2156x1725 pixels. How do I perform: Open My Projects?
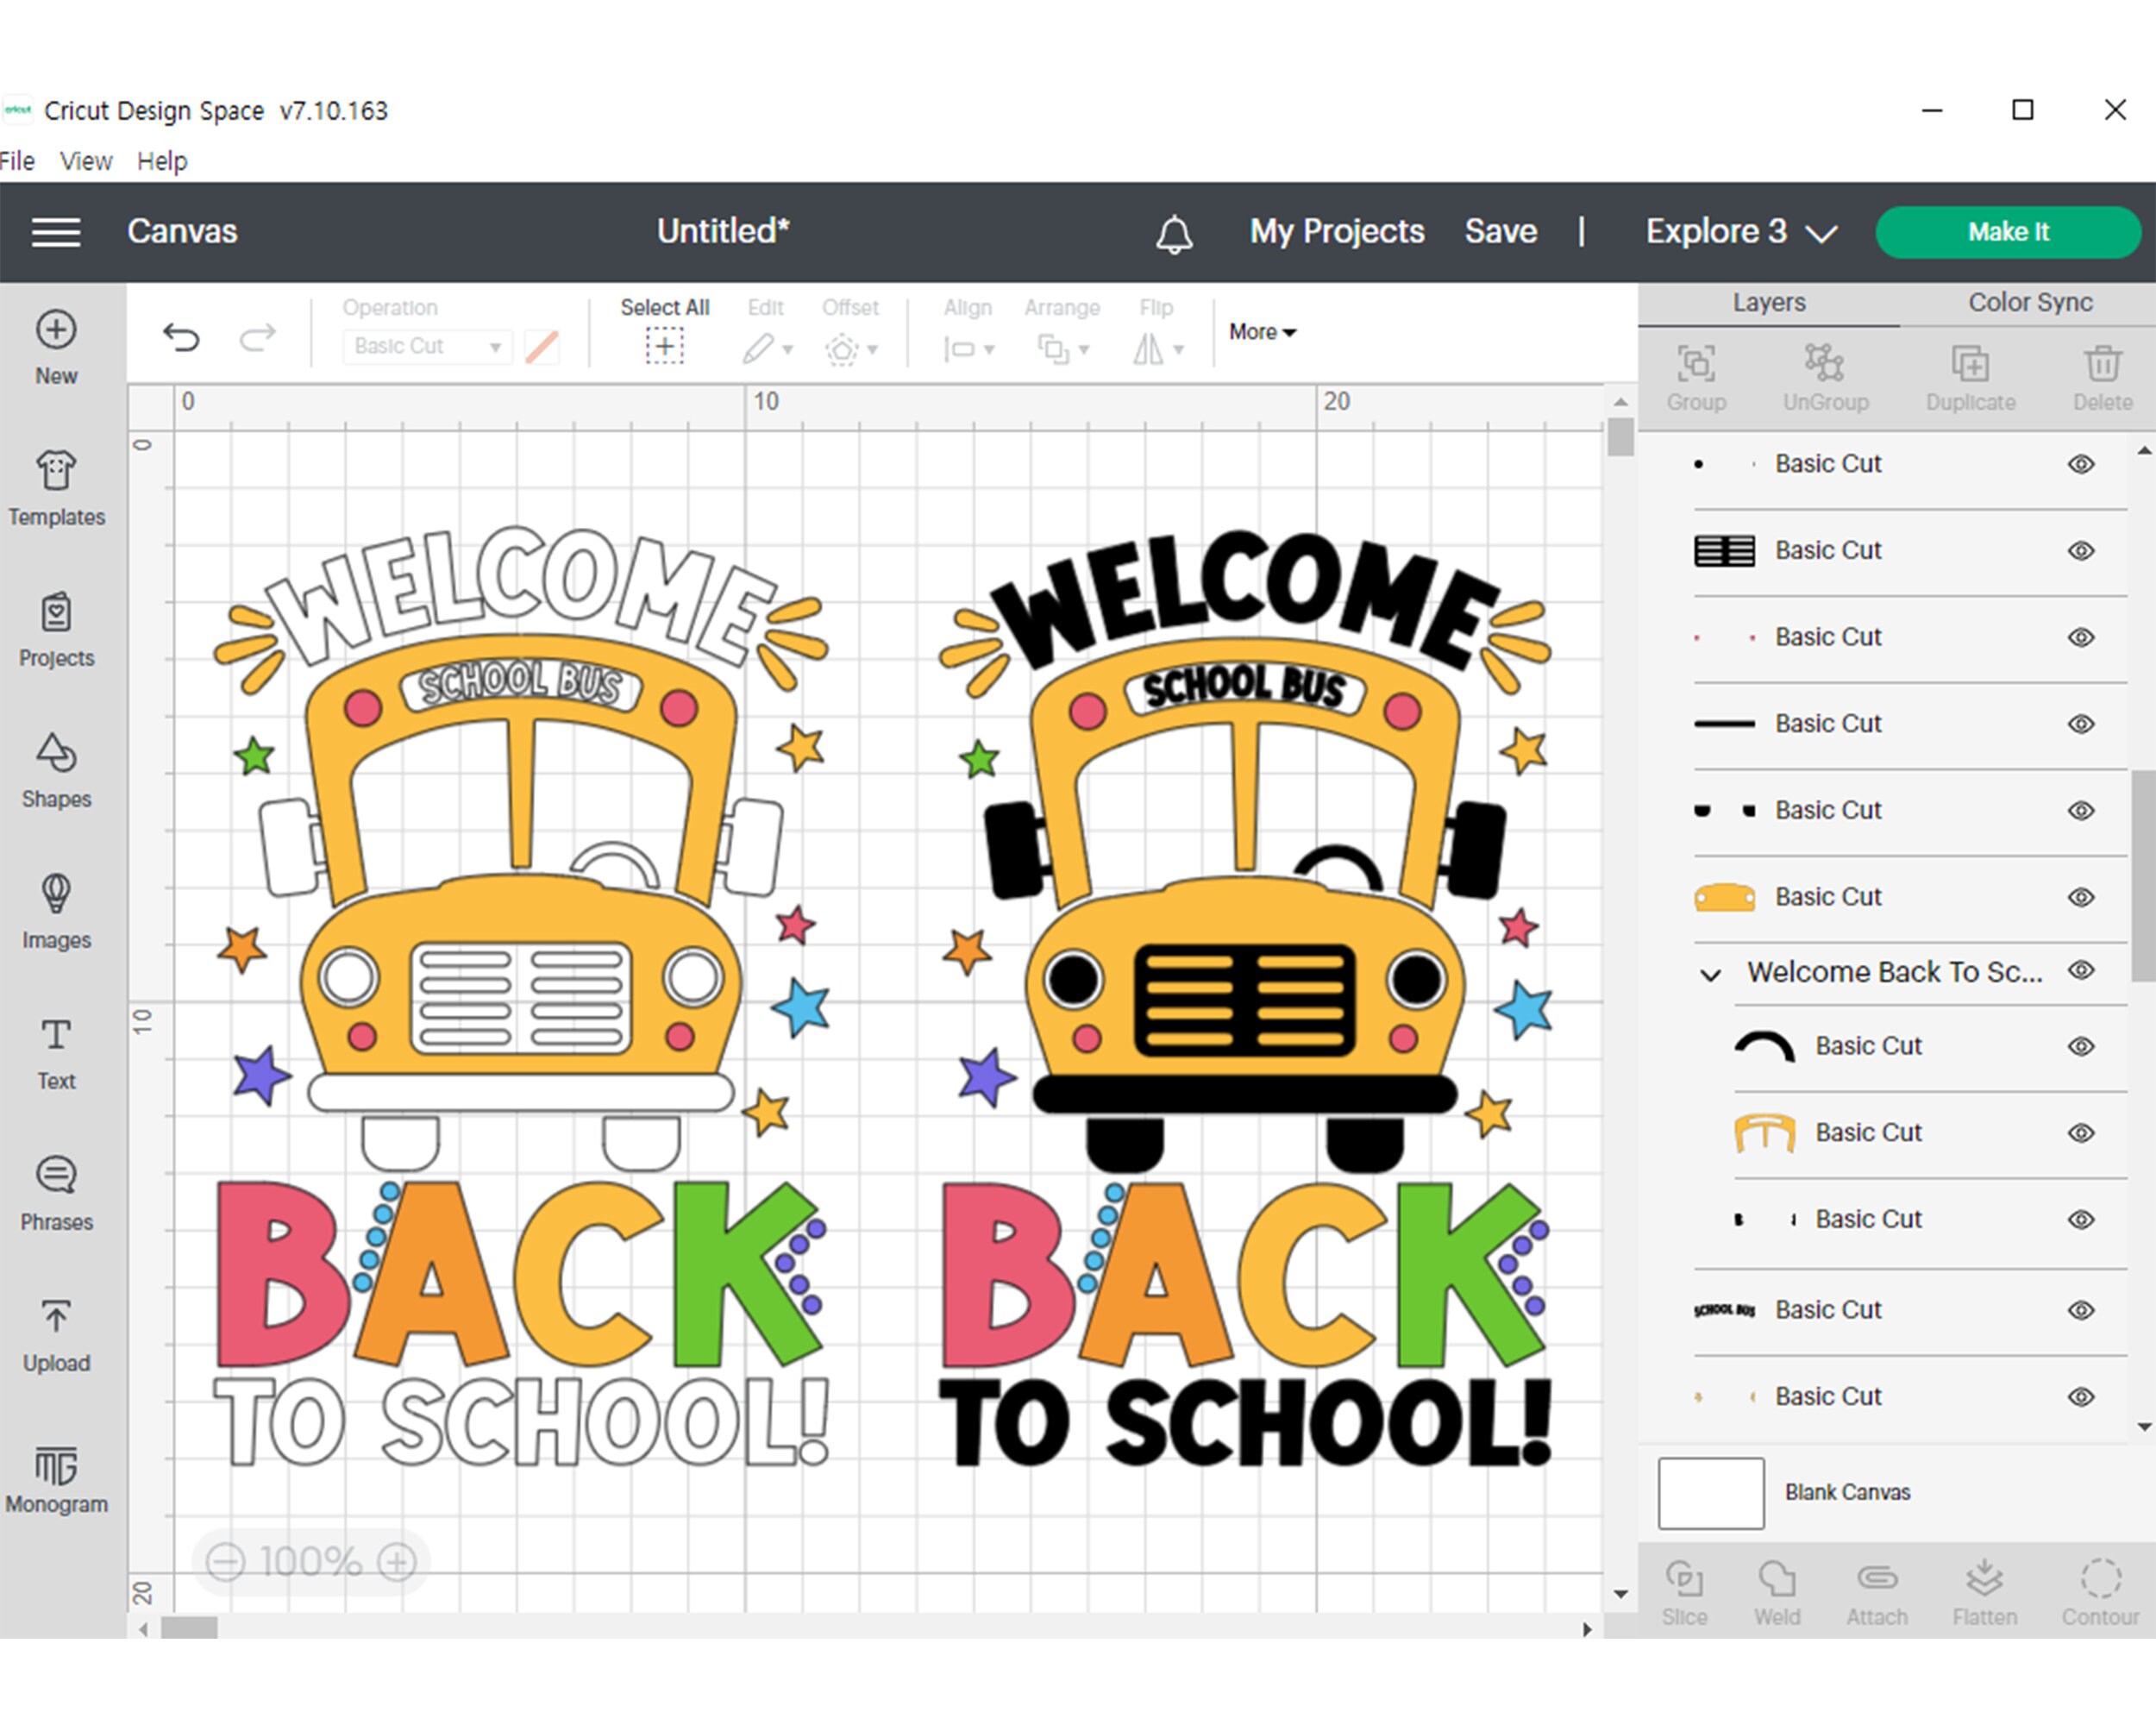click(x=1335, y=231)
